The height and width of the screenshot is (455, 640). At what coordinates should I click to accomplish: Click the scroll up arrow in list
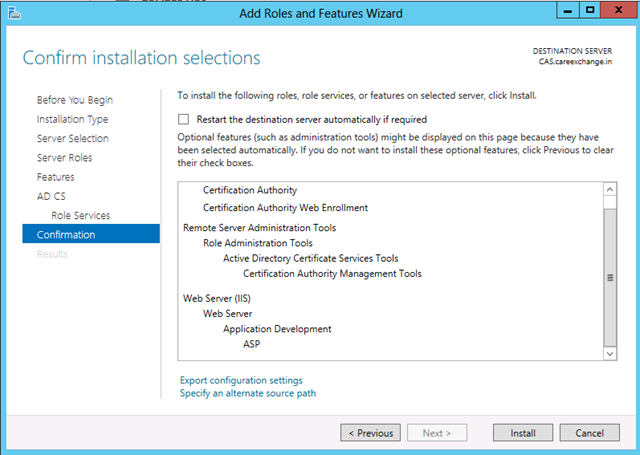click(x=610, y=189)
